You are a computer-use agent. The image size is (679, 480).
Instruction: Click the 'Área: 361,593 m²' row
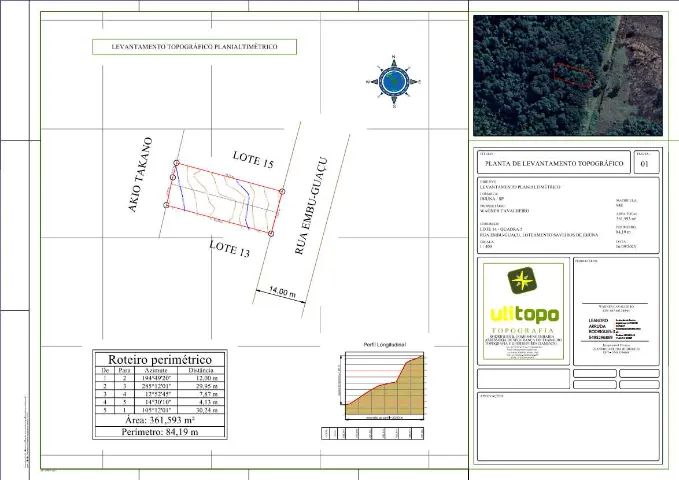(160, 420)
